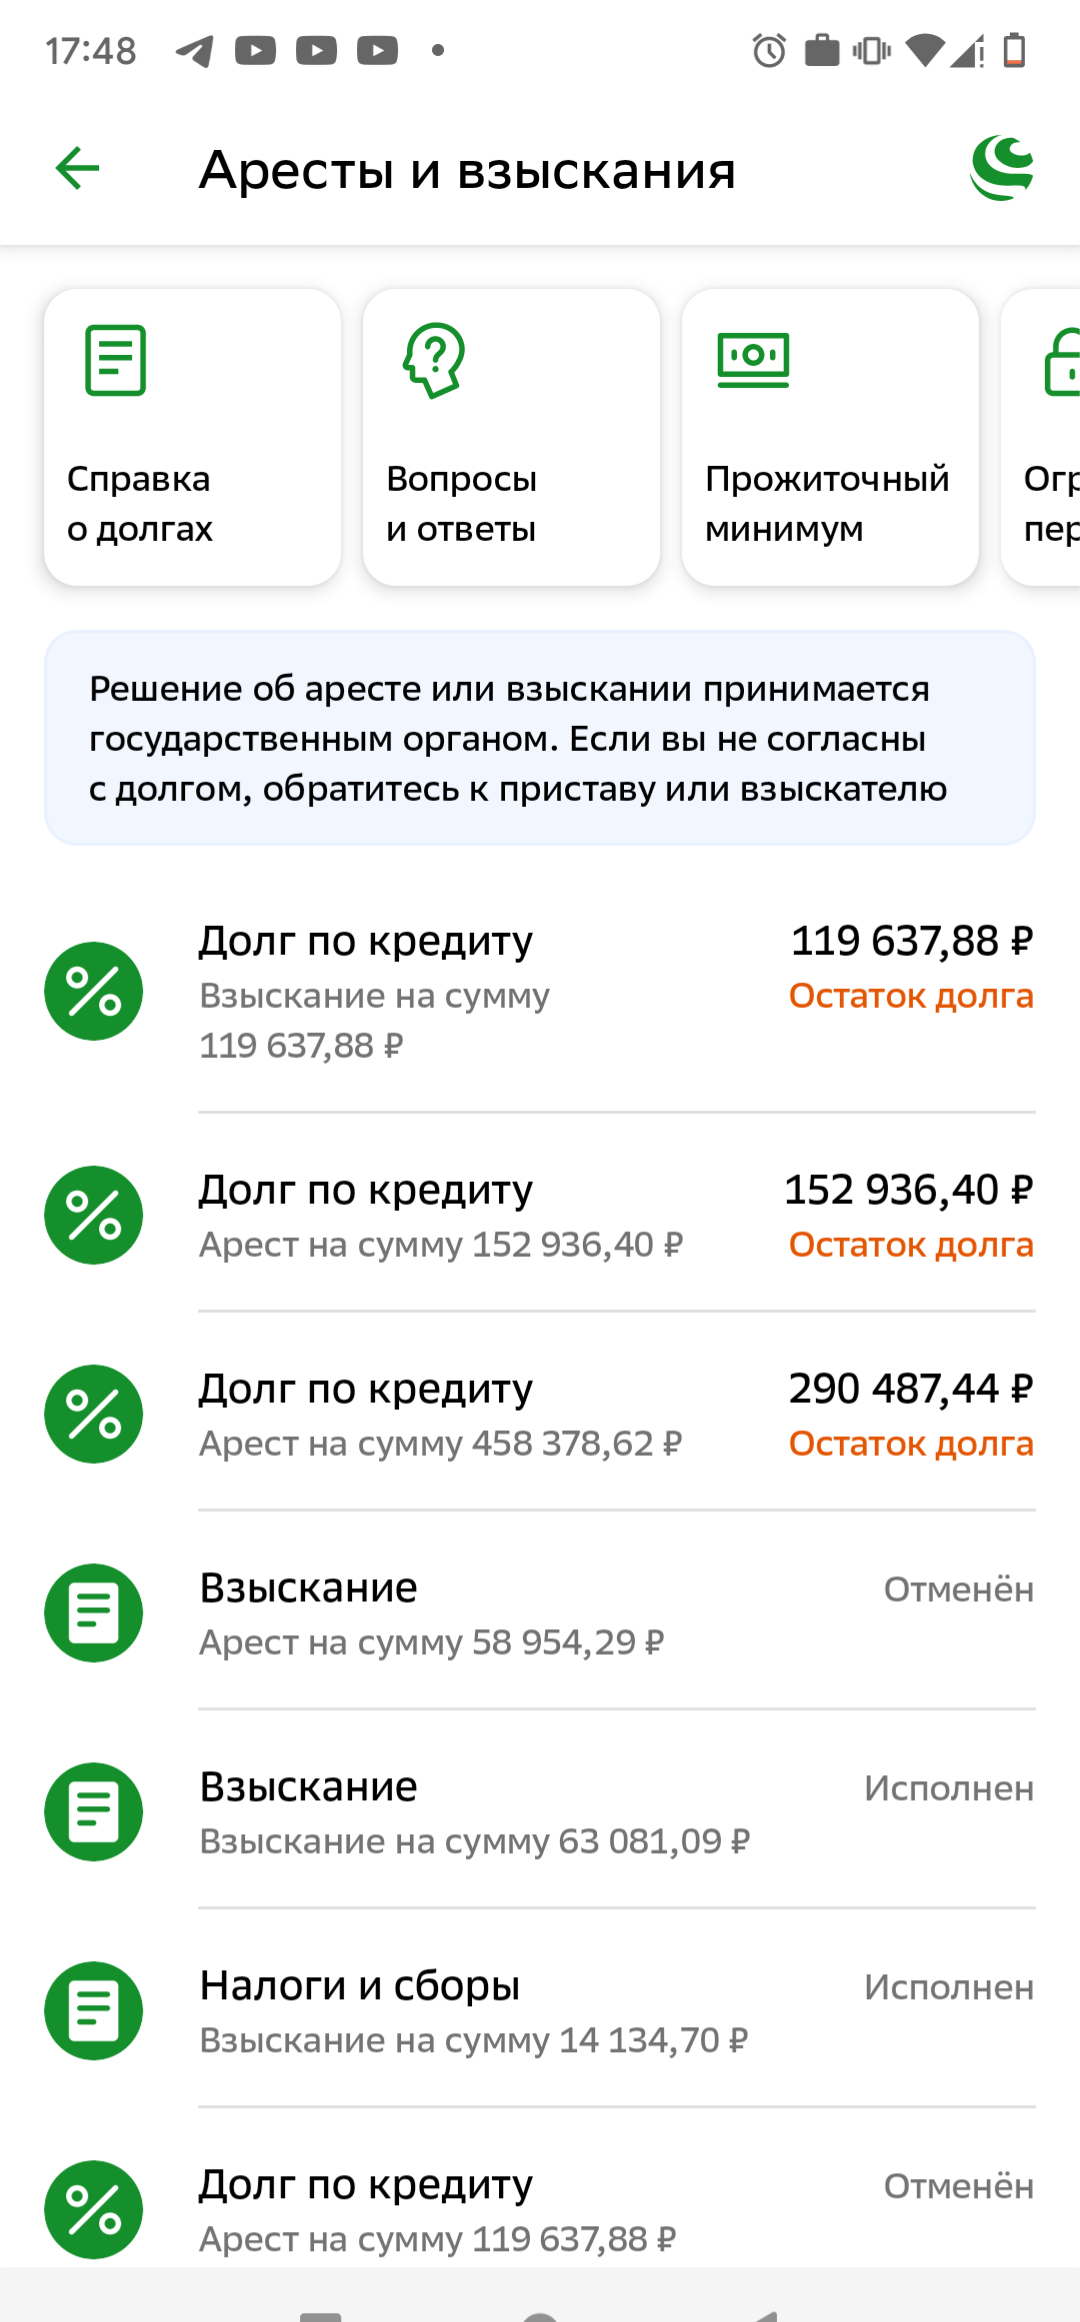The width and height of the screenshot is (1080, 2322).
Task: Open the Sber assistant logo icon
Action: click(x=1001, y=168)
